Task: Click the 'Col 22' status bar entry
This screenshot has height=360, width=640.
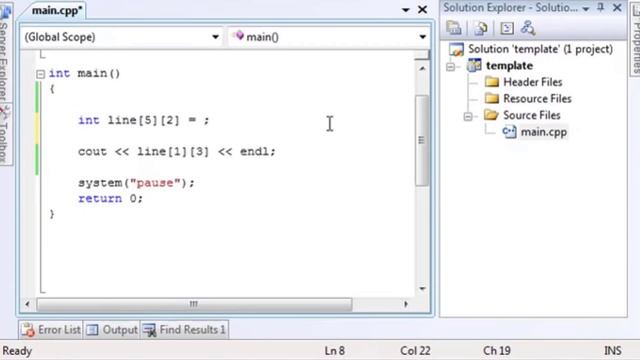Action: (x=415, y=351)
